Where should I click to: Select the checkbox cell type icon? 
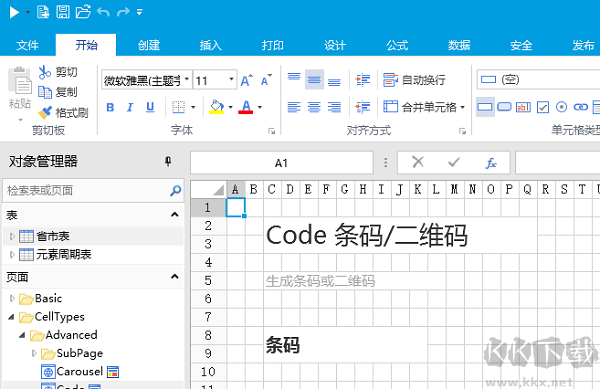click(x=543, y=107)
